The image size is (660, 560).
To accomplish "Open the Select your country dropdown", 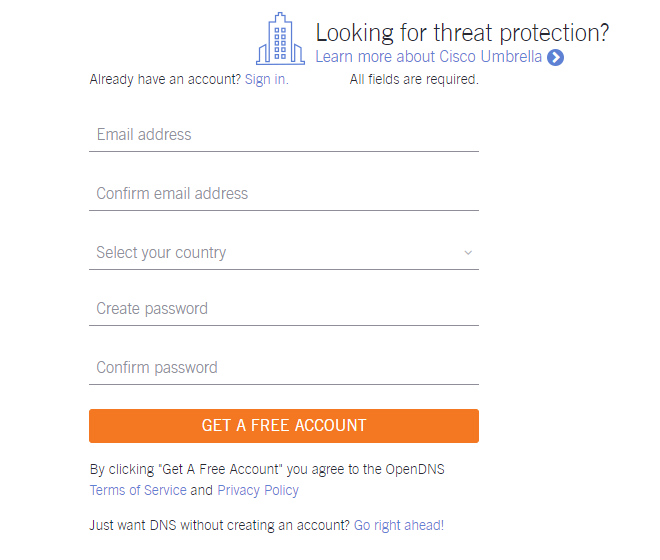I will point(284,253).
